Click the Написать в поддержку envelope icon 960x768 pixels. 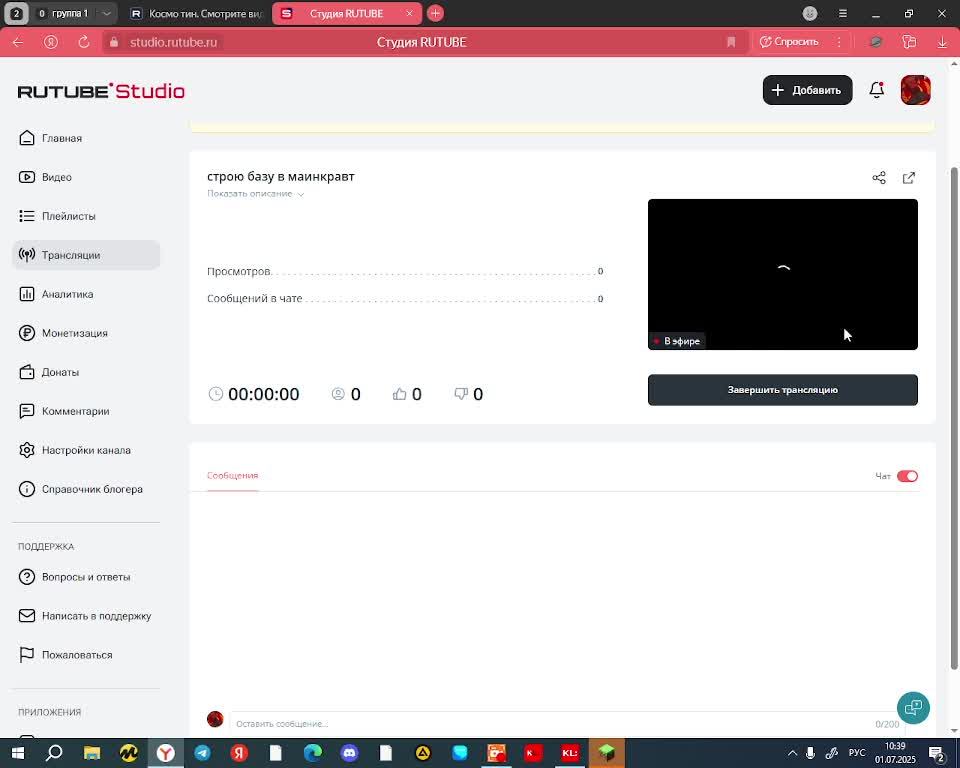[x=27, y=616]
